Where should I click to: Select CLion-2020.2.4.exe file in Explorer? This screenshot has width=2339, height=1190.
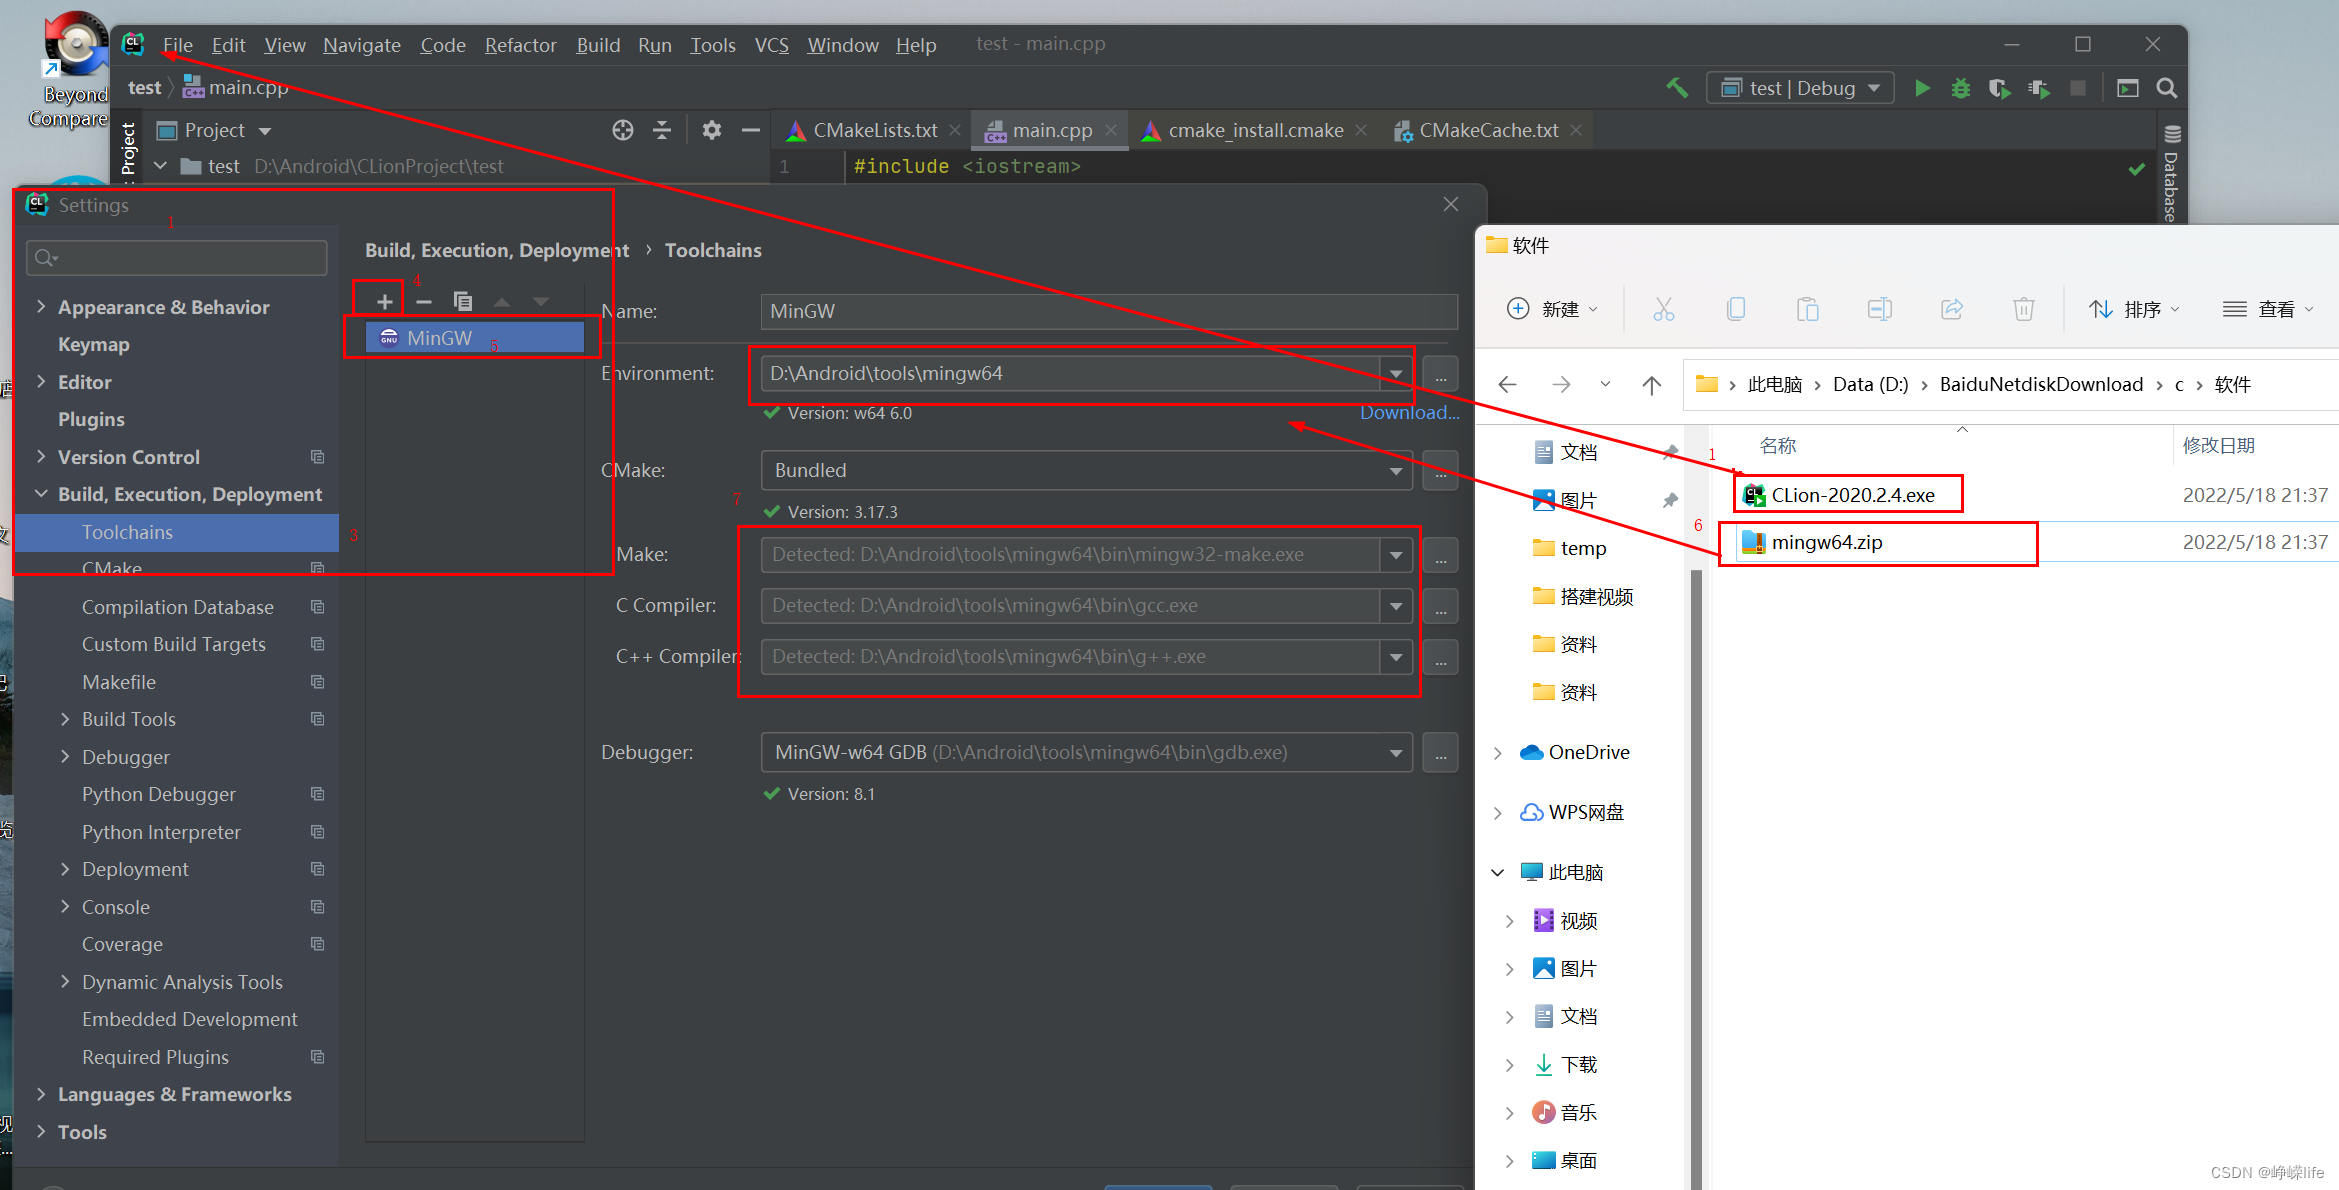pos(1852,495)
